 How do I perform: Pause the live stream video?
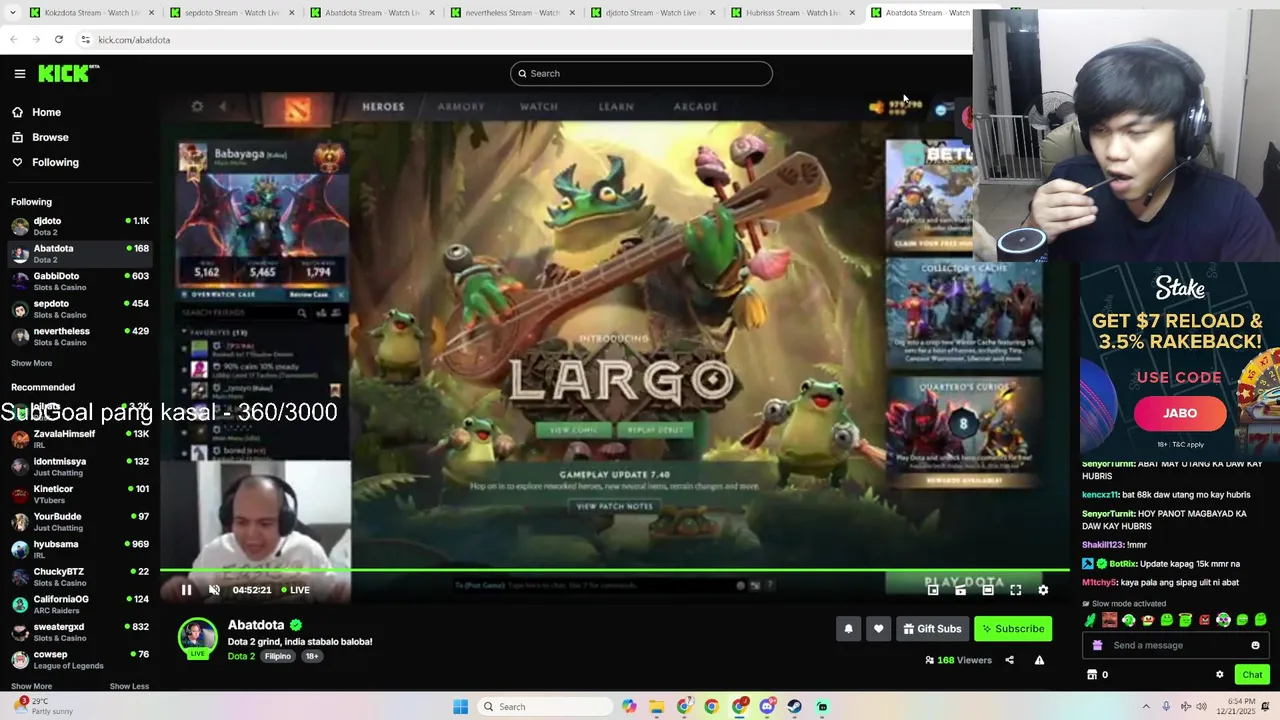(x=186, y=590)
